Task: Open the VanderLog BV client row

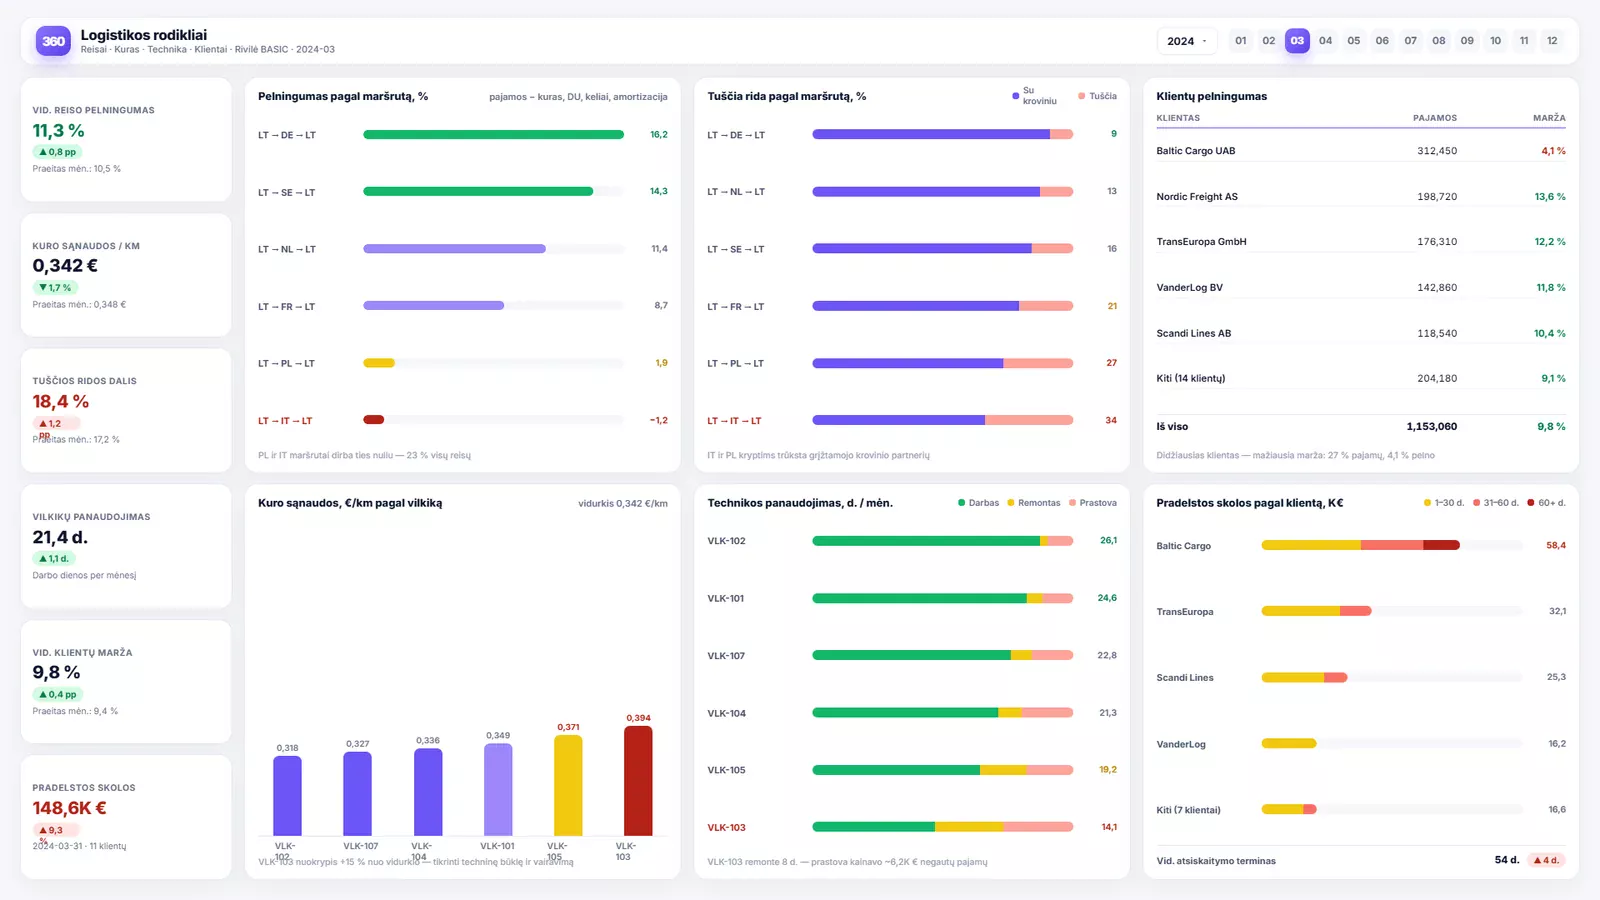Action: 1361,288
